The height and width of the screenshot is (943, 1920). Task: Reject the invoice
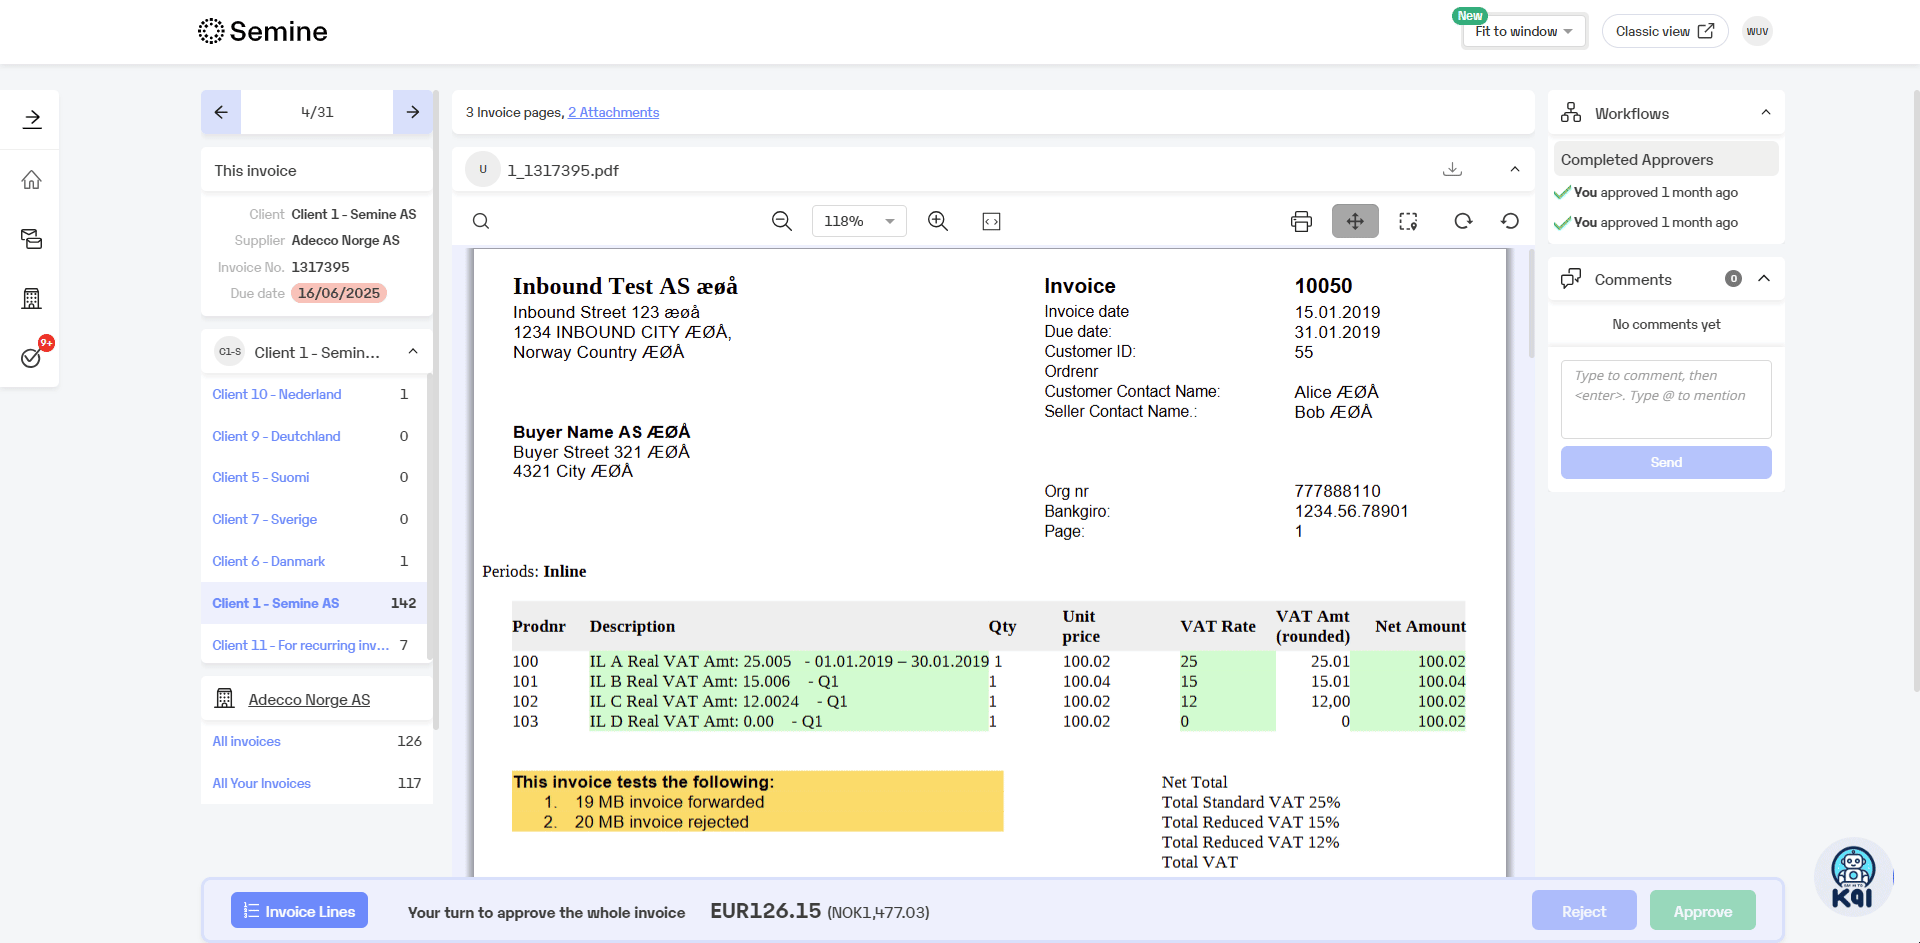click(x=1584, y=911)
